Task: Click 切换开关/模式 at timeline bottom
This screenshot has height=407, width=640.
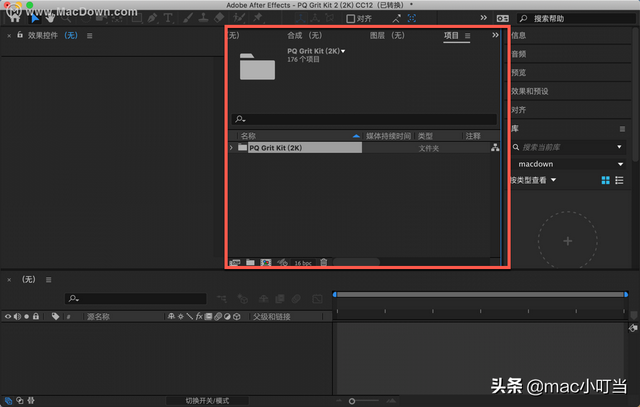Action: tap(207, 401)
